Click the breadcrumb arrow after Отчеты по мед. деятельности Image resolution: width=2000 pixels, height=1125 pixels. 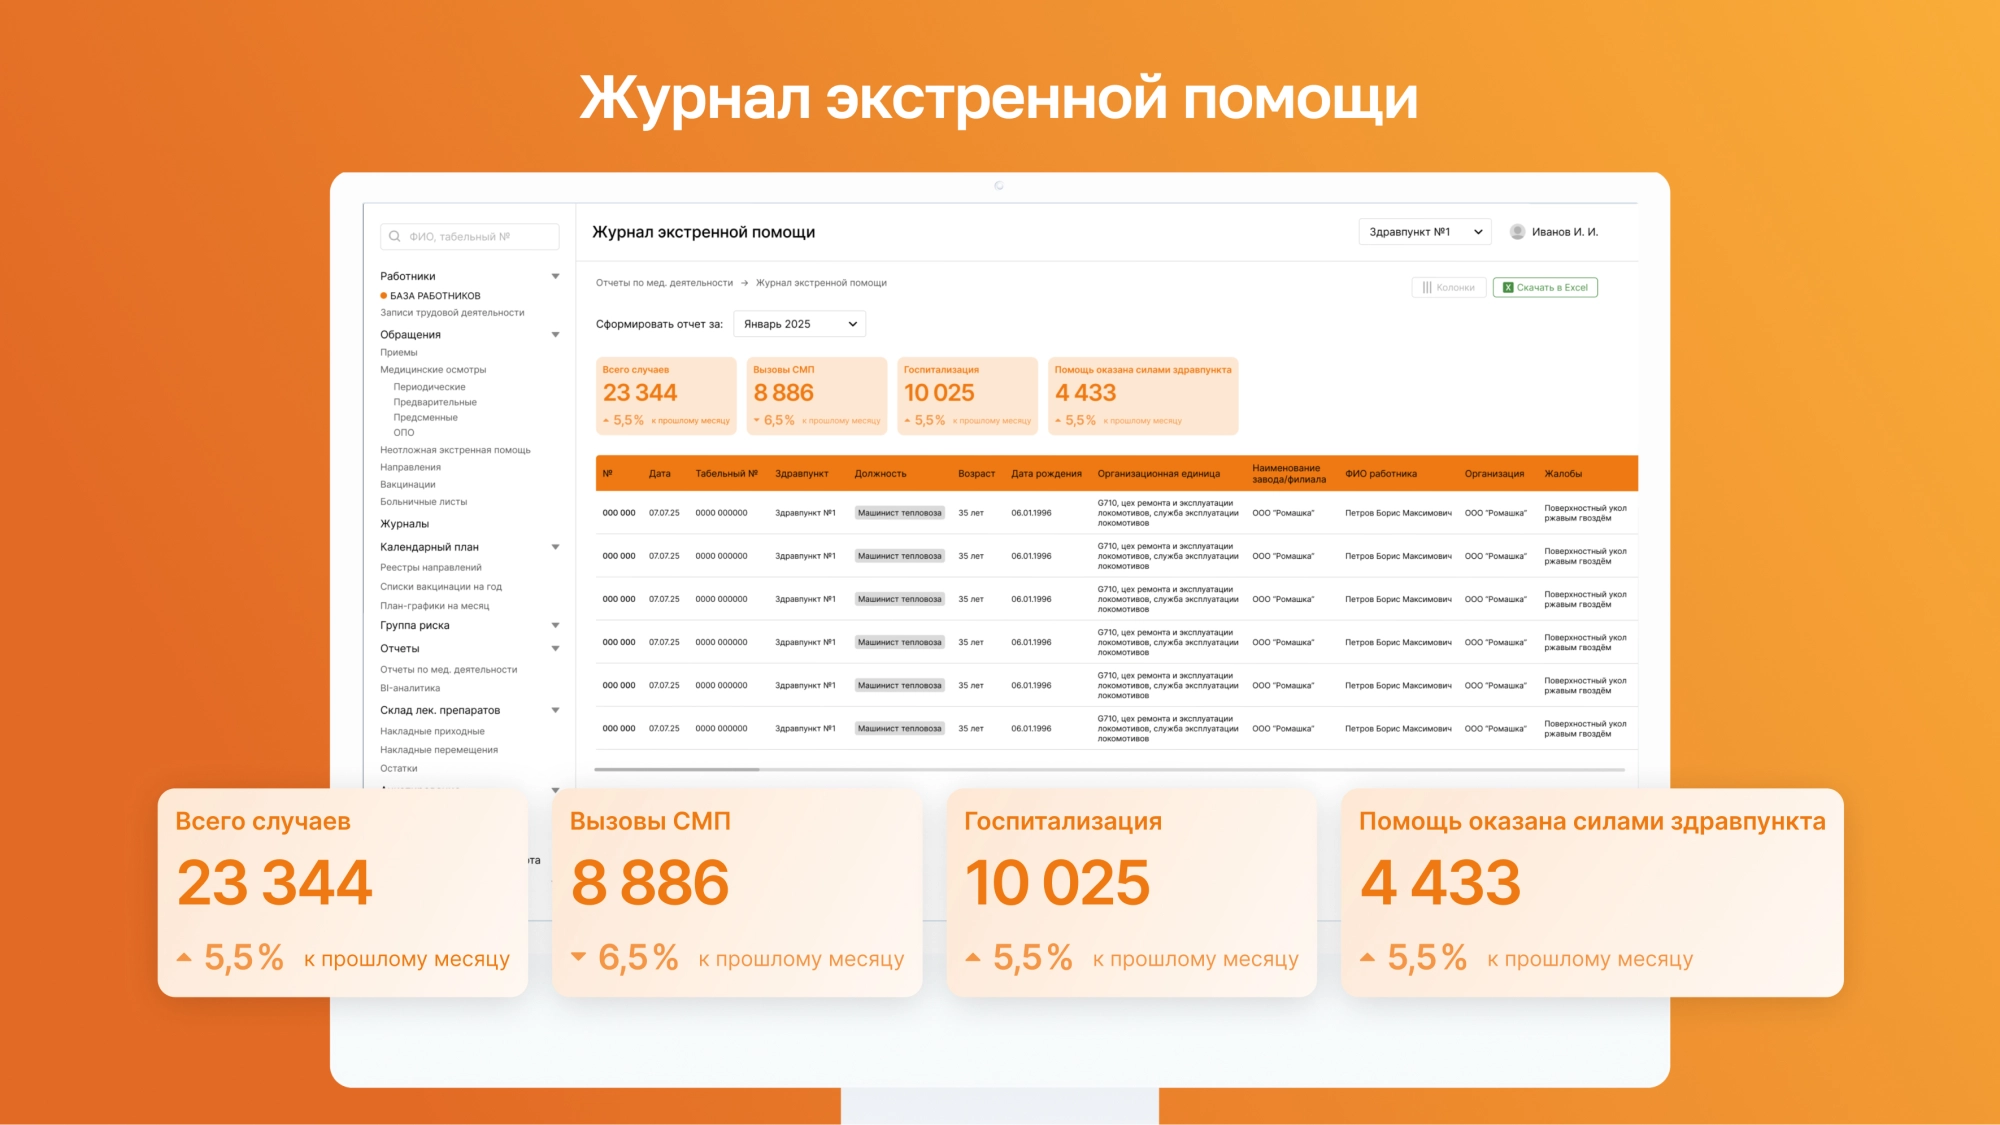tap(742, 283)
